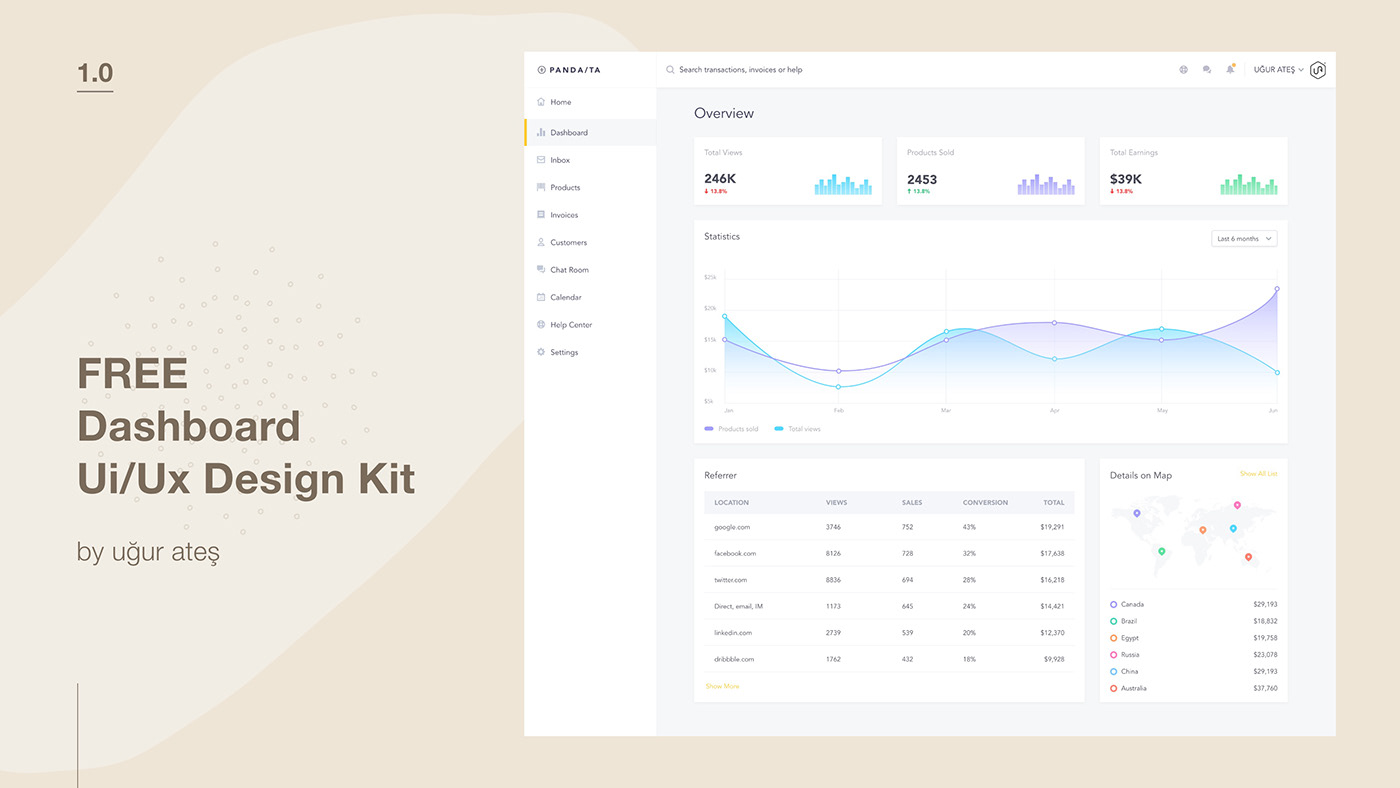Click the Products sidebar icon
This screenshot has height=788, width=1400.
point(541,187)
